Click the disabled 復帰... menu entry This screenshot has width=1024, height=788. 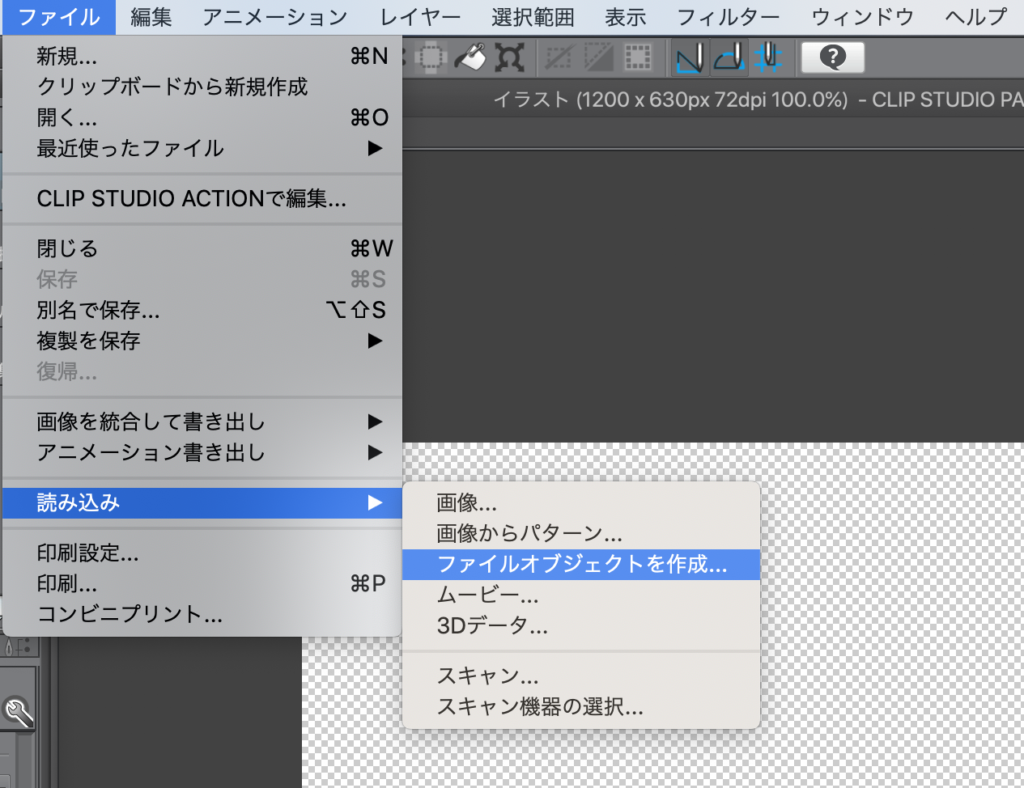point(202,371)
